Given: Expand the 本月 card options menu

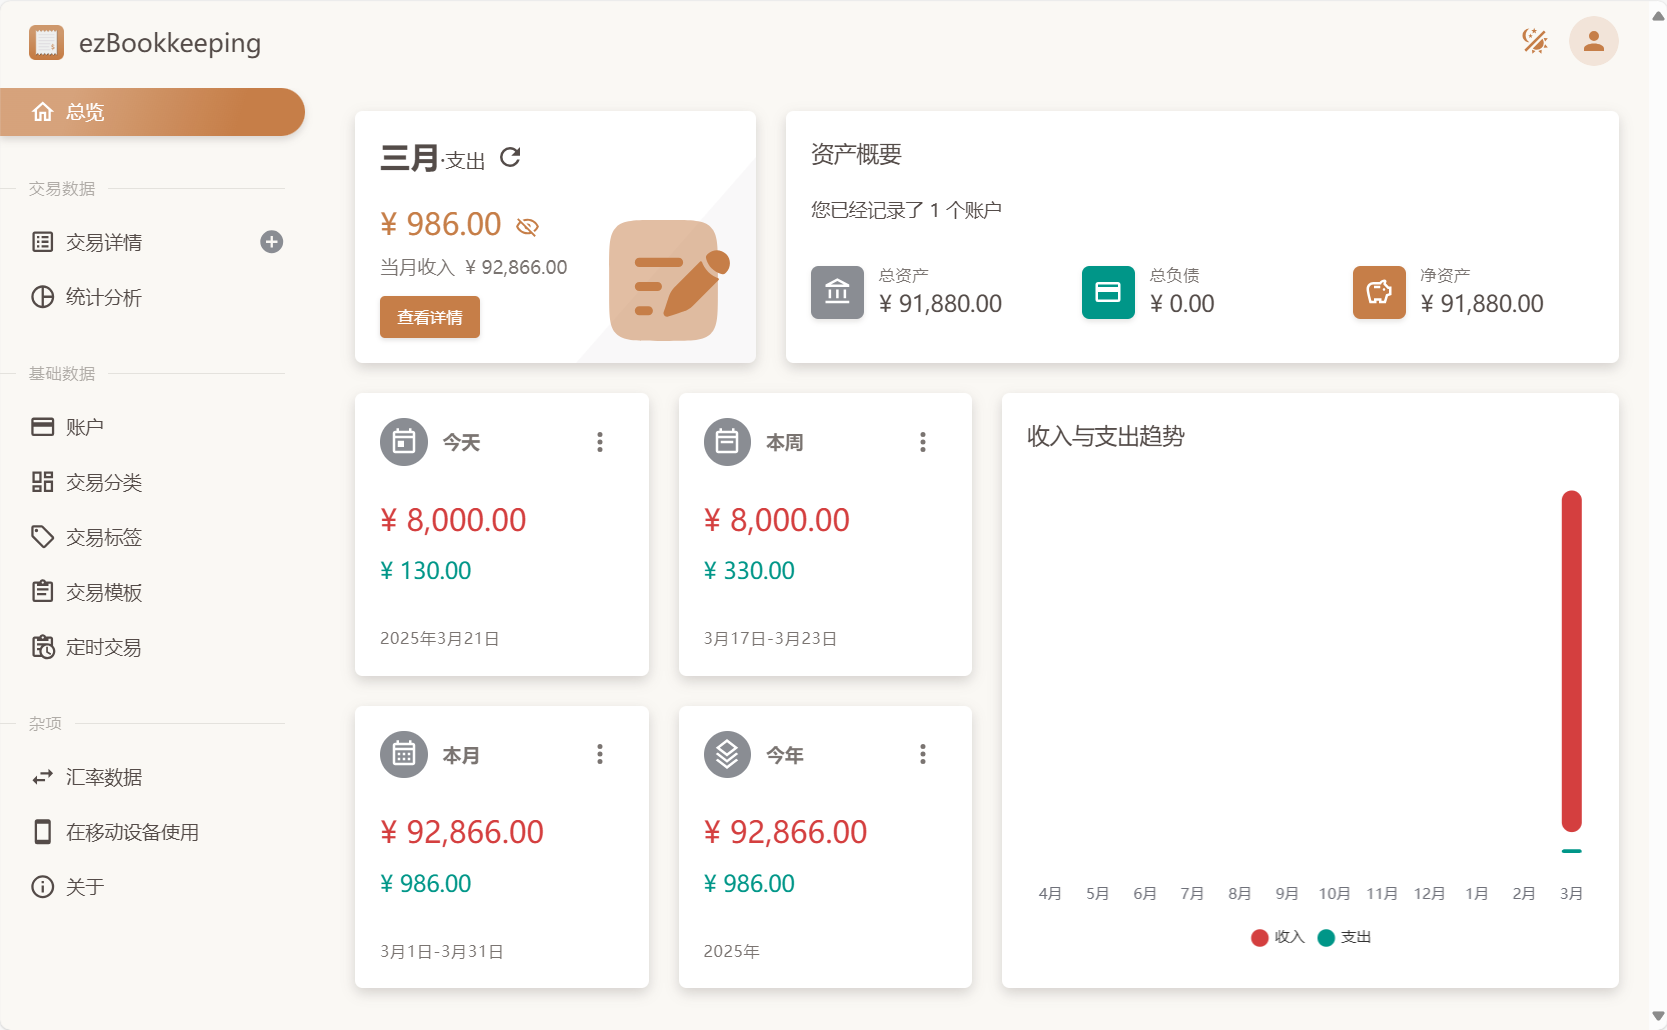Looking at the screenshot, I should (600, 754).
